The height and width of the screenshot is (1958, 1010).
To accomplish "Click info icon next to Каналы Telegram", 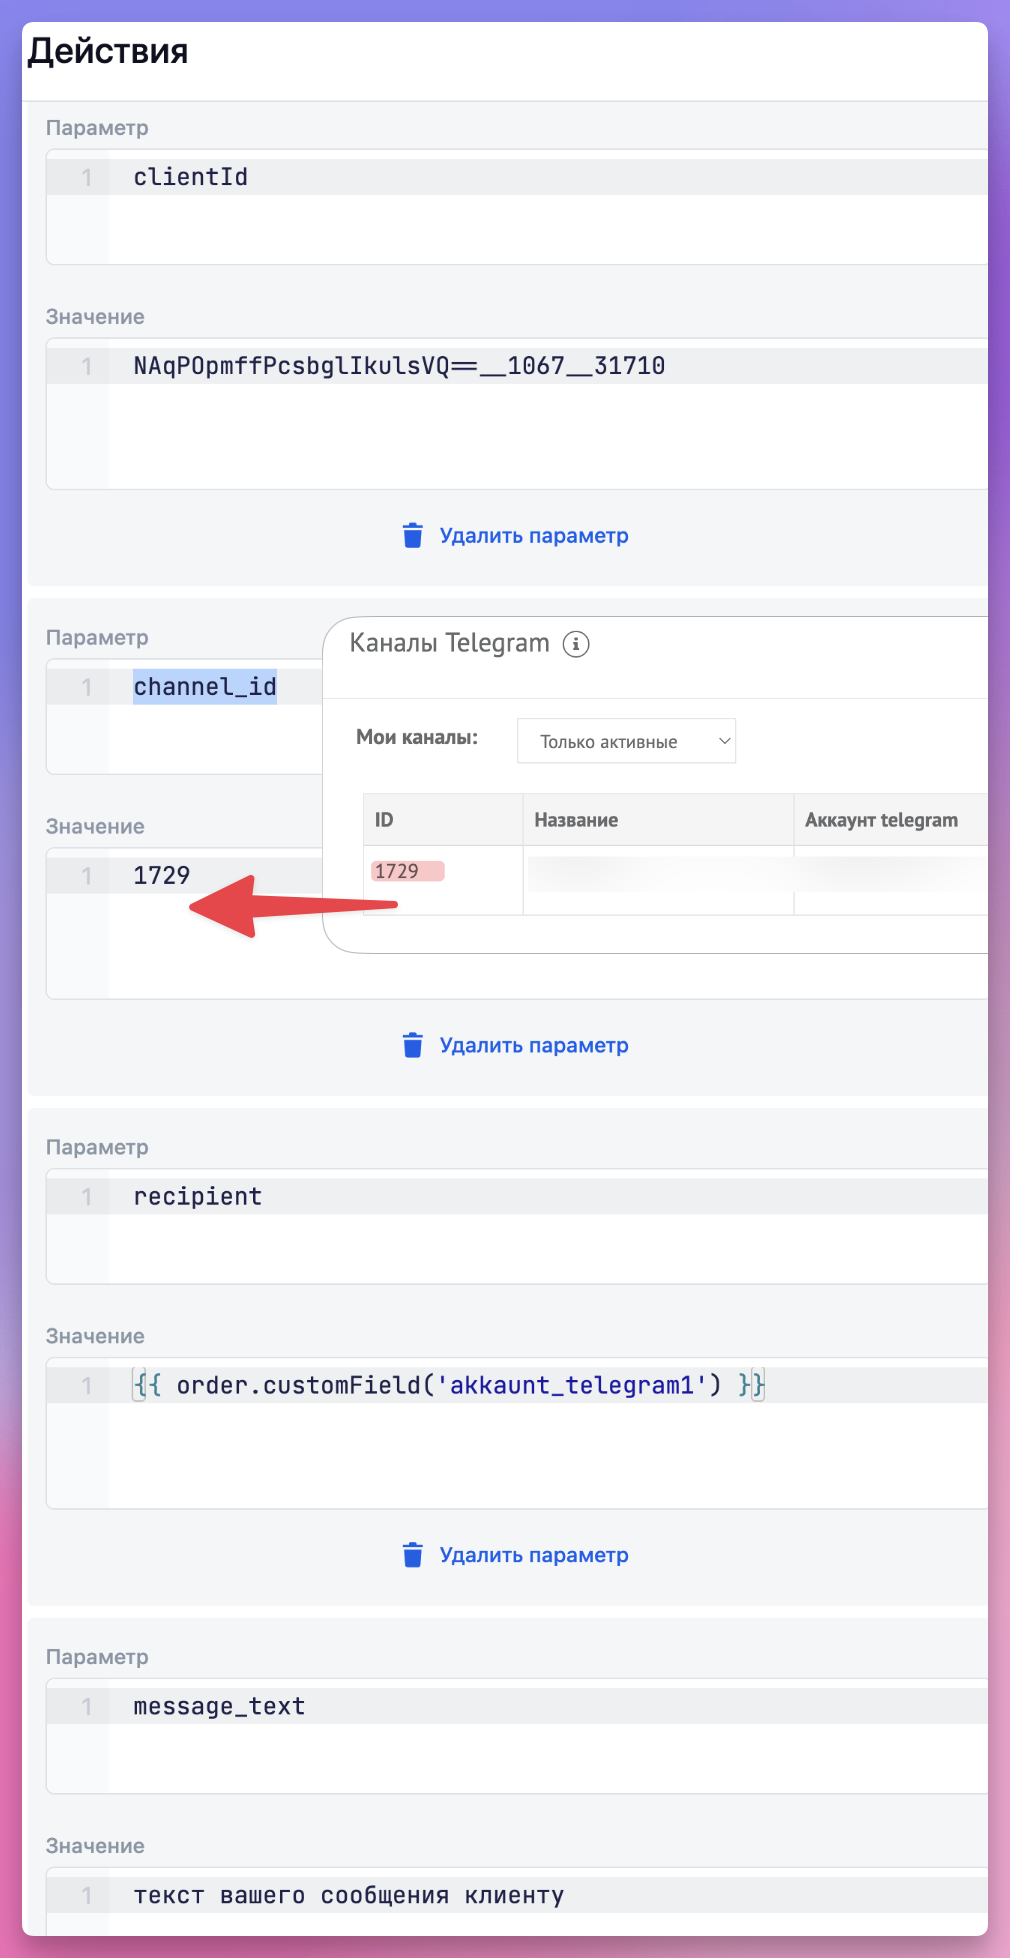I will tap(576, 644).
